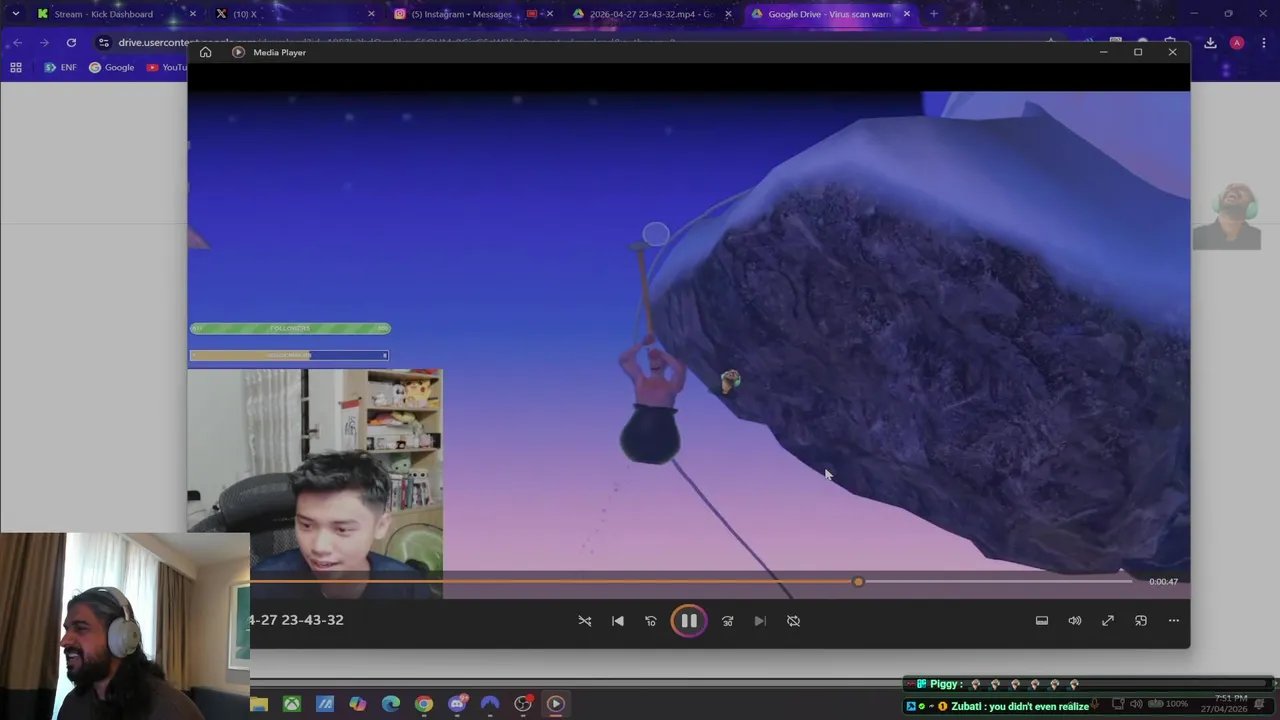Skip forward 30 seconds
Image resolution: width=1280 pixels, height=720 pixels.
click(x=727, y=621)
